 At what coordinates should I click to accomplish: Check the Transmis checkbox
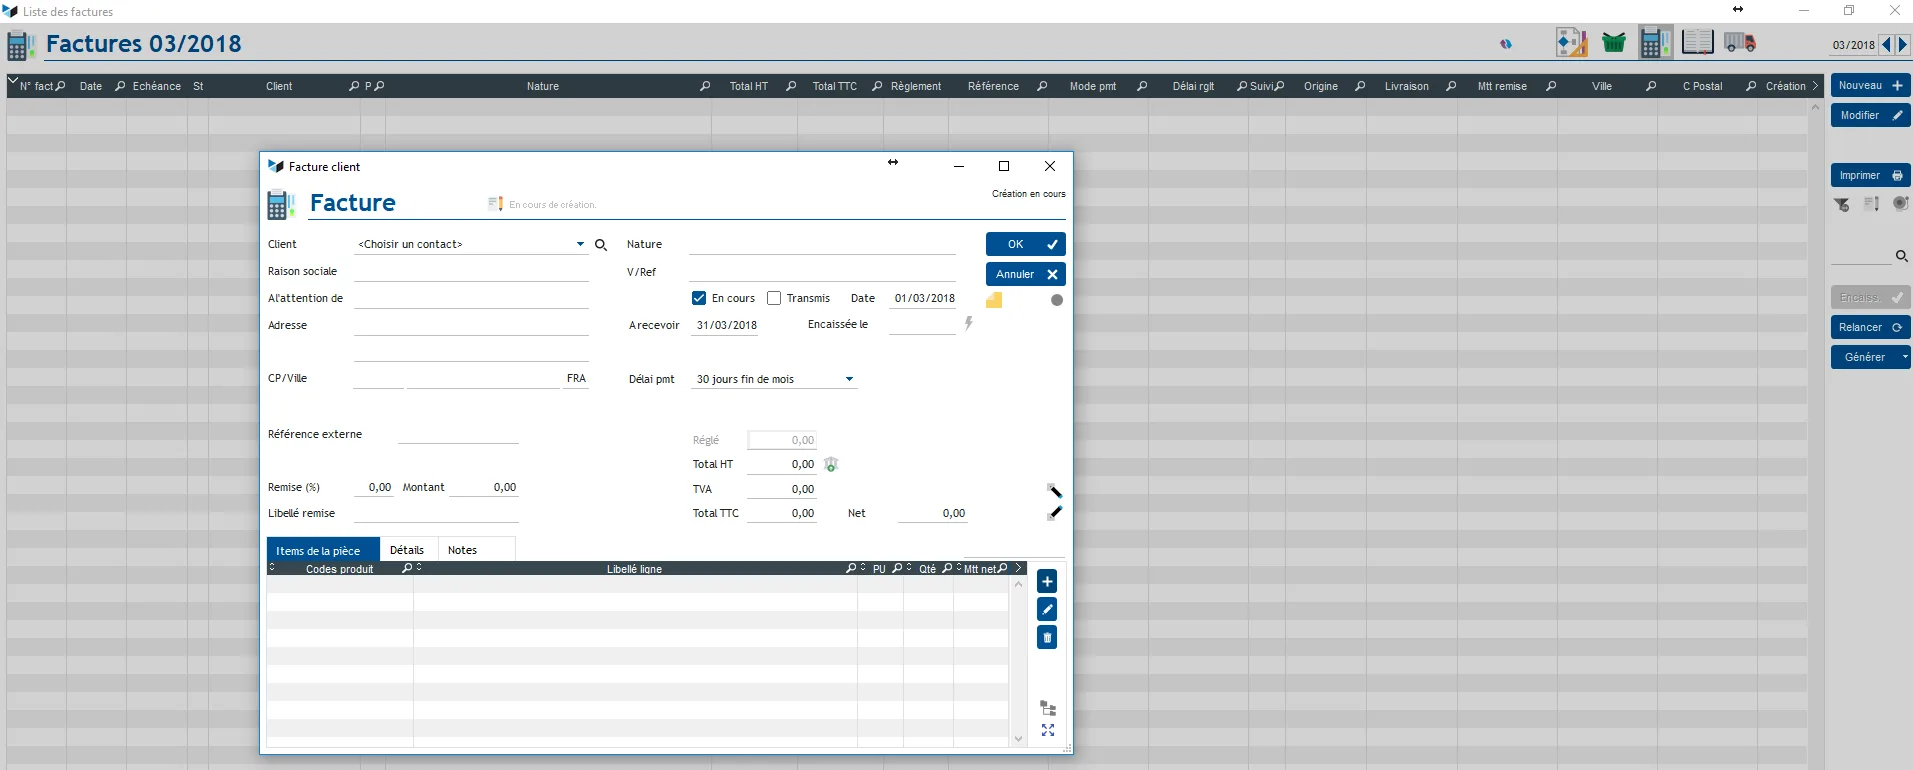[x=774, y=298]
